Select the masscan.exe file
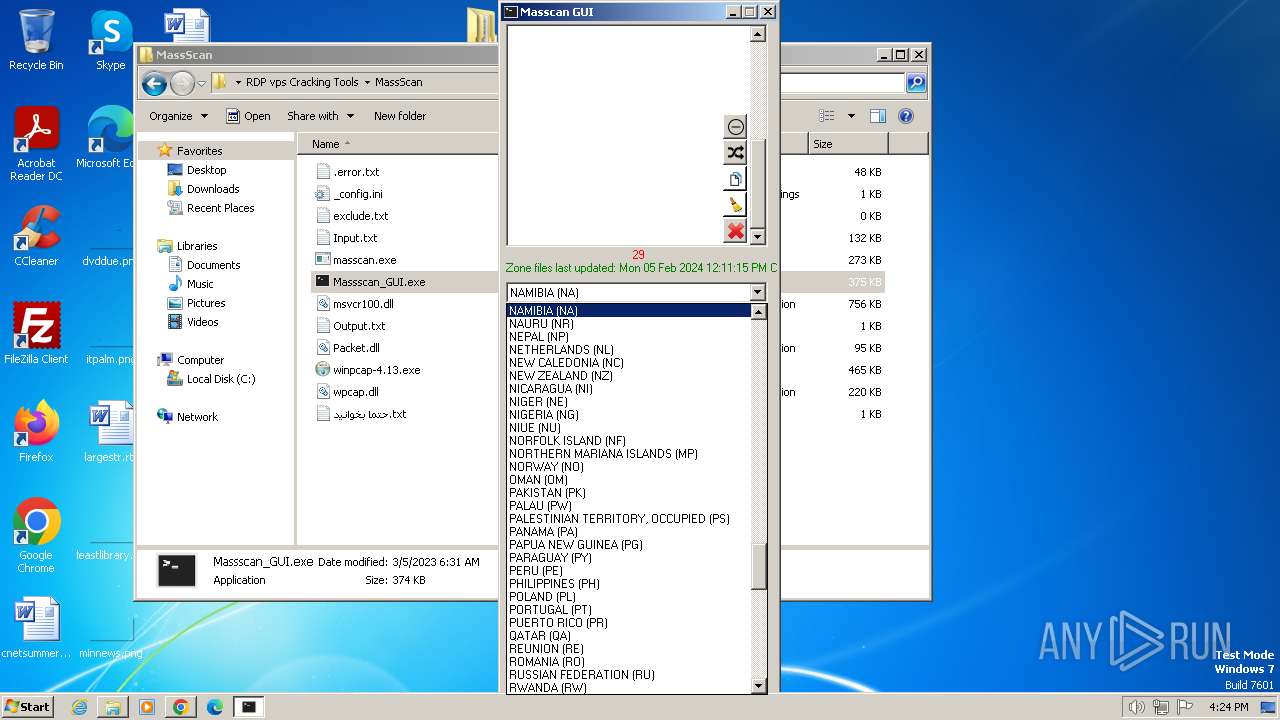The image size is (1280, 720). (x=364, y=260)
